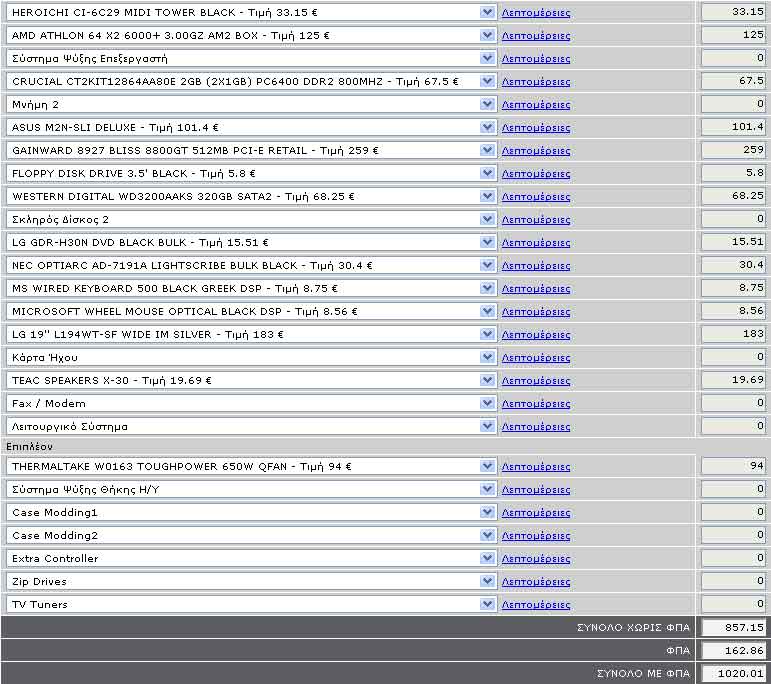The image size is (771, 684).
Task: Open Λεπτομέρειες link for TEAC SPEAKERS row
Action: pyautogui.click(x=536, y=381)
